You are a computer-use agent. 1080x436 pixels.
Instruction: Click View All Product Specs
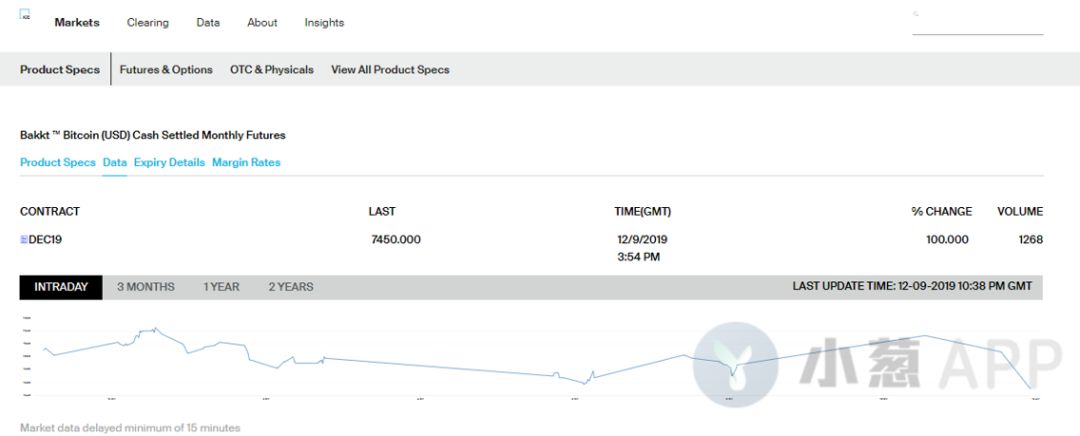[x=390, y=70]
